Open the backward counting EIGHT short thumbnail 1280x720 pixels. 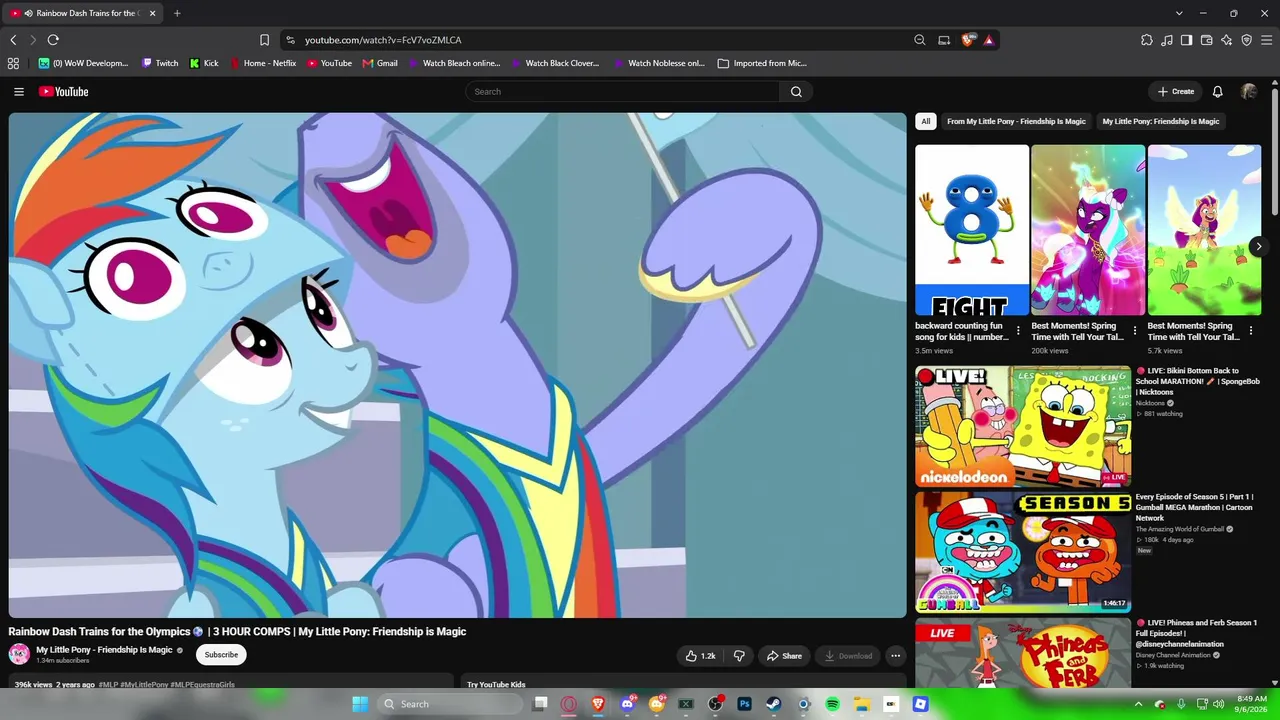coord(972,230)
